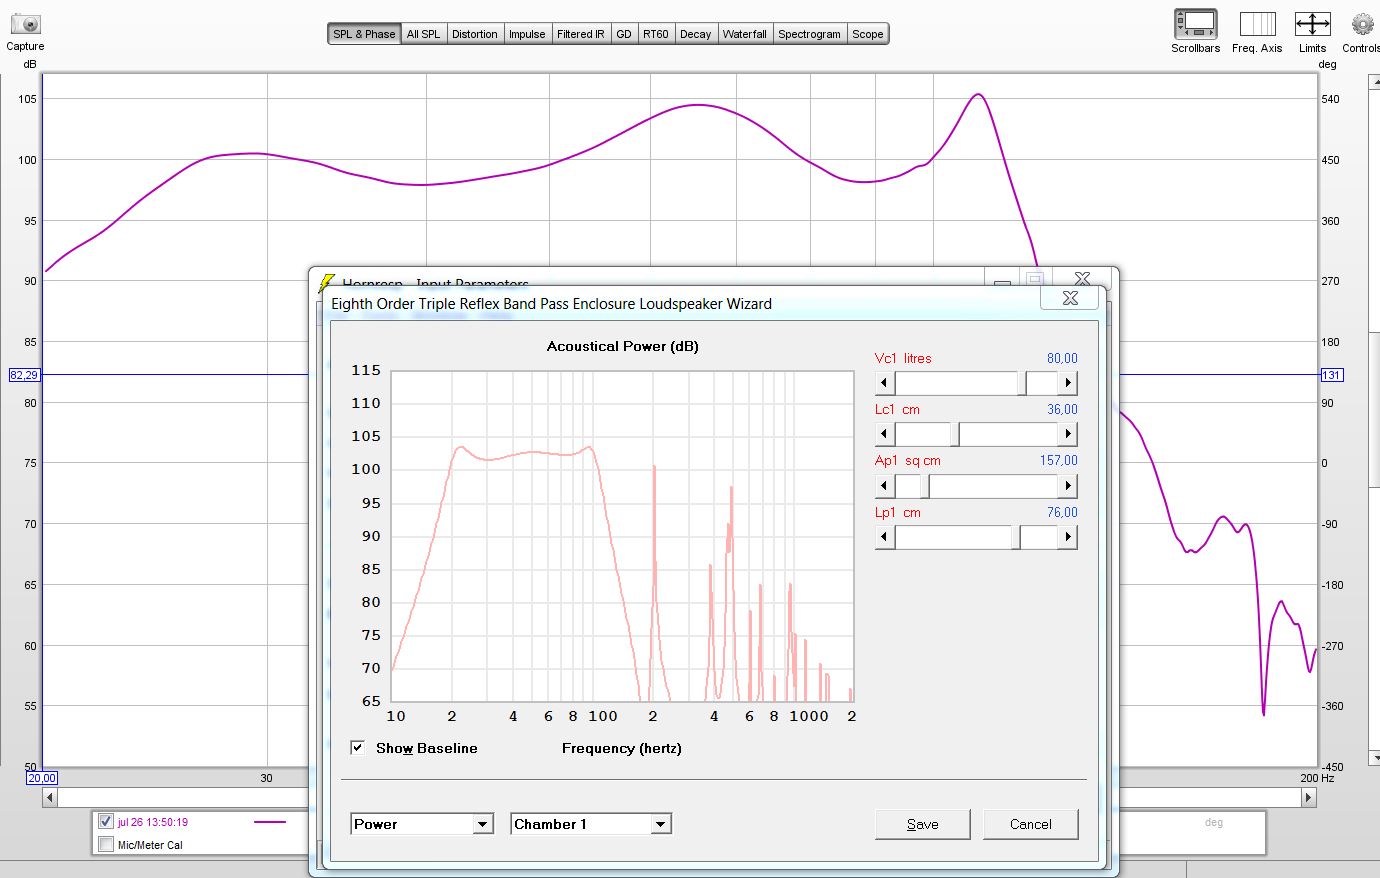1380x878 pixels.
Task: Uncheck the Show Baseline checkbox
Action: [x=357, y=747]
